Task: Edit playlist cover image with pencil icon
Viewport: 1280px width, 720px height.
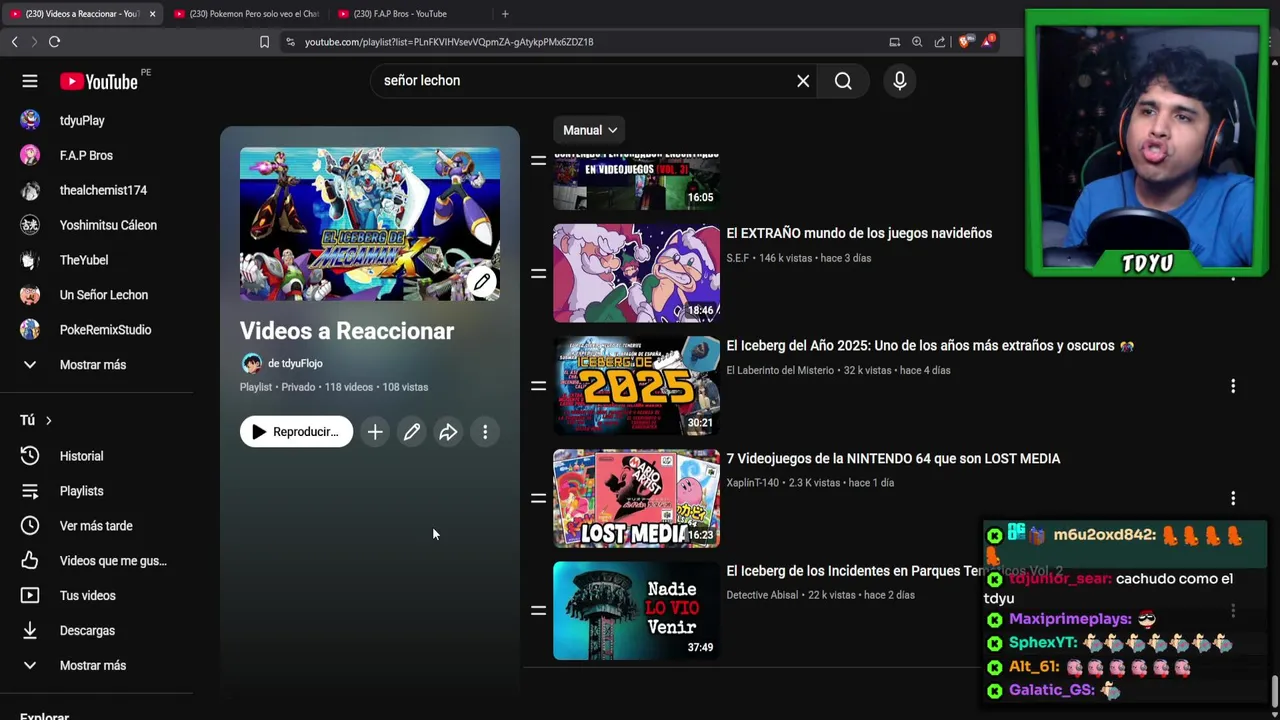Action: (x=481, y=282)
